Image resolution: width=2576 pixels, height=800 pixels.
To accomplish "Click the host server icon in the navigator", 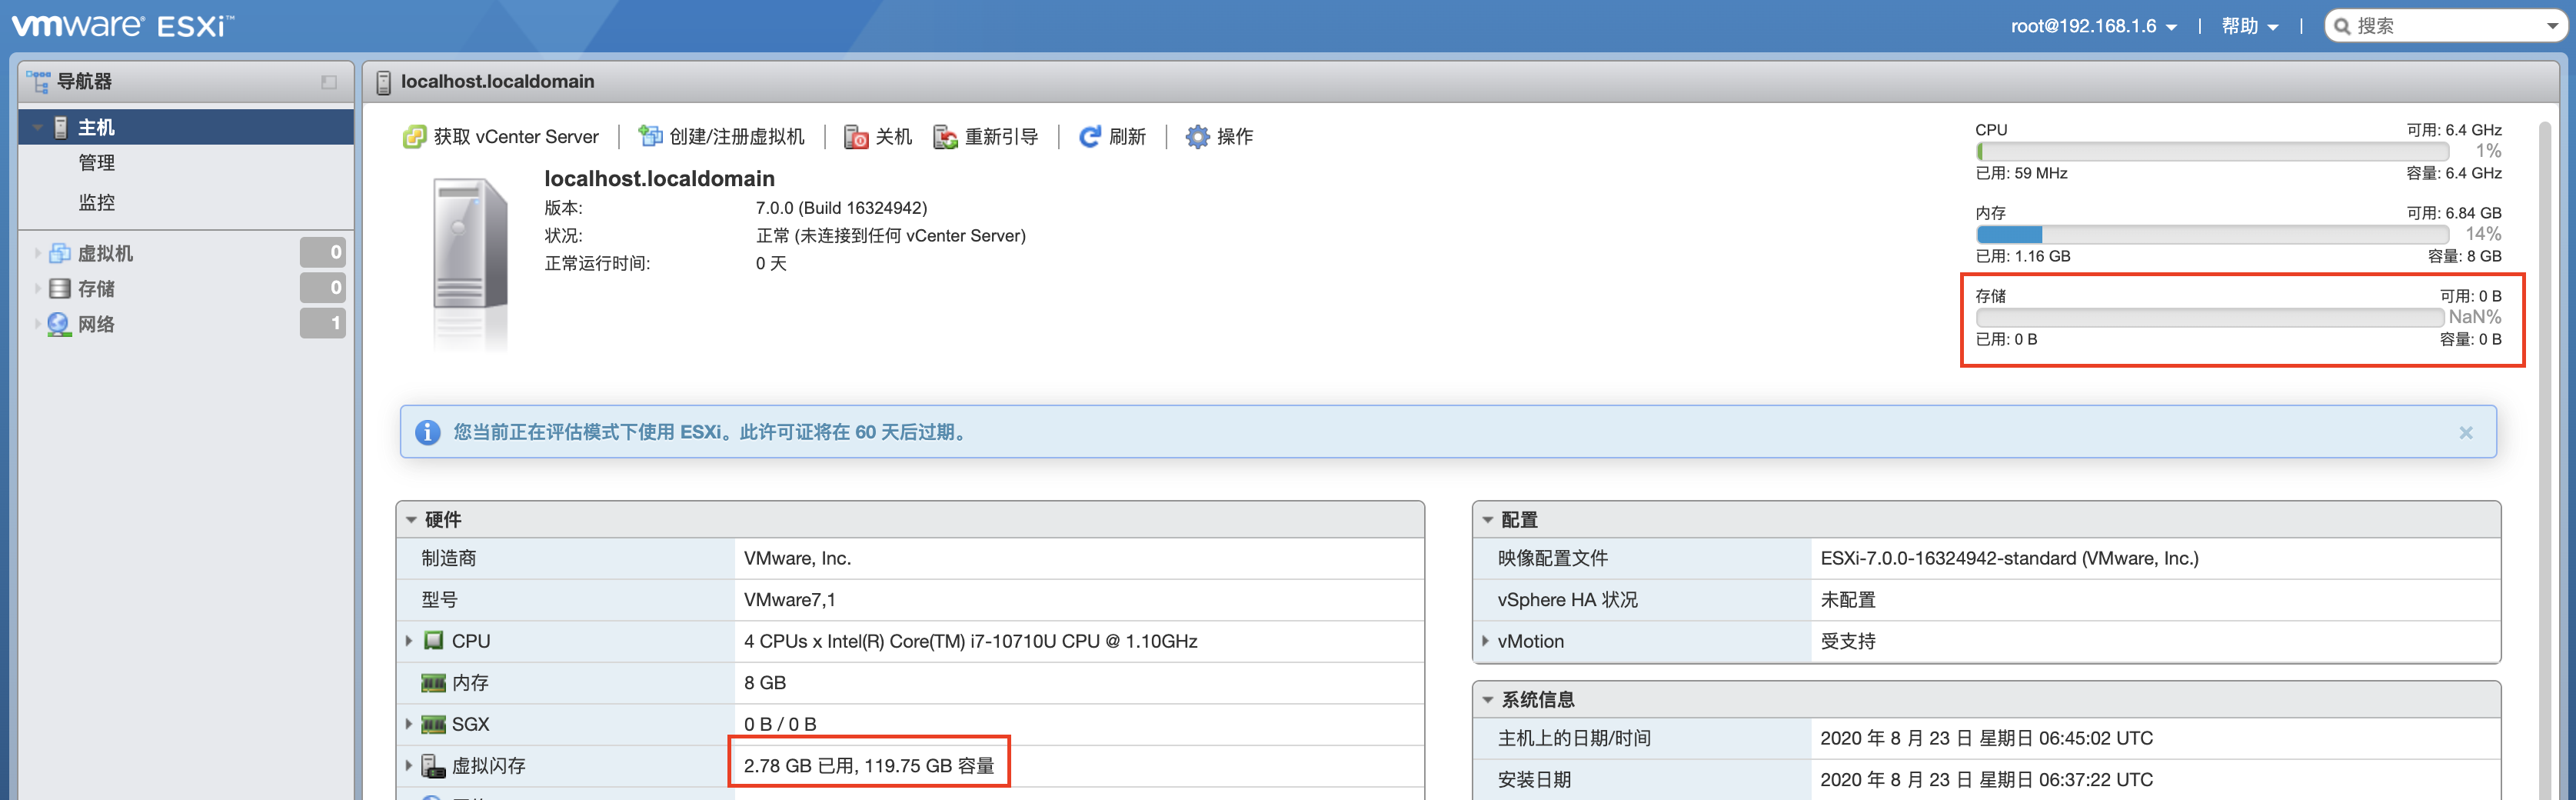I will point(61,127).
